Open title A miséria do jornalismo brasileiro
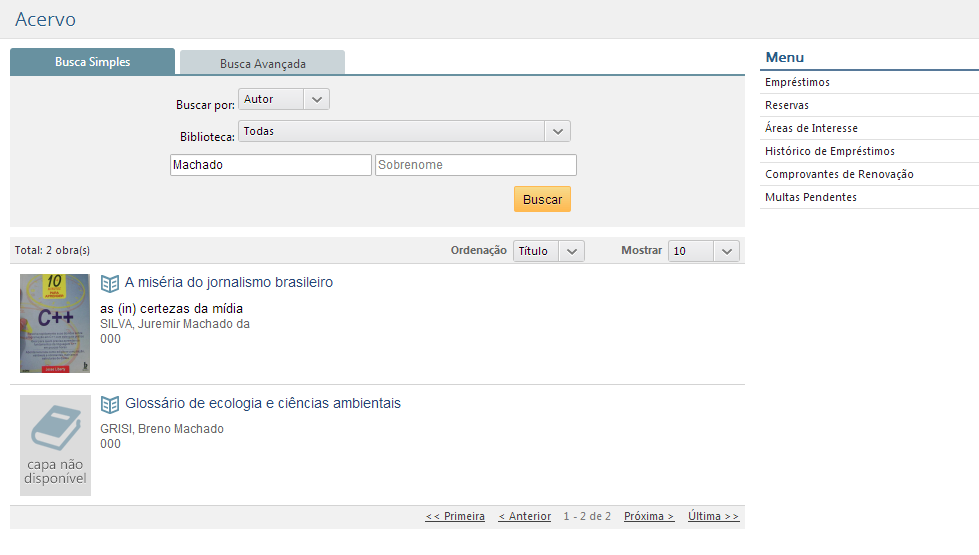The image size is (979, 555). [228, 283]
